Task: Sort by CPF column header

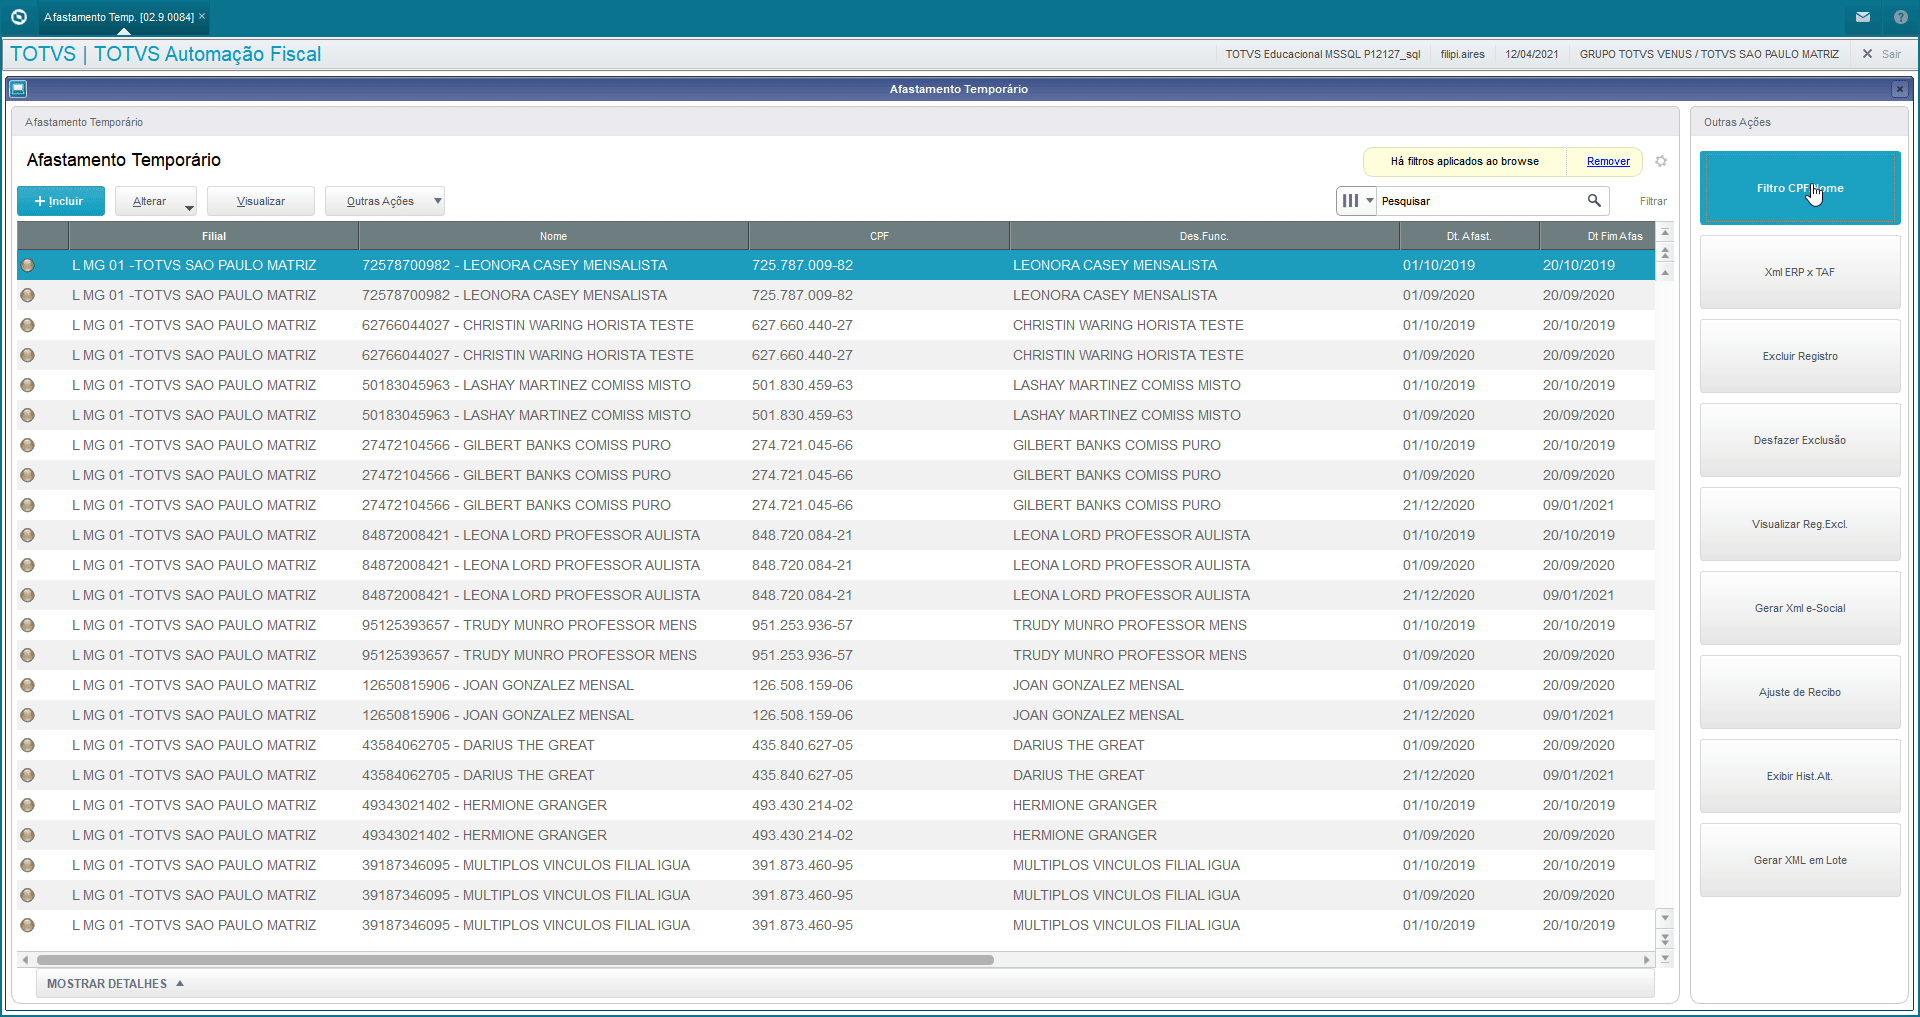Action: coord(879,236)
